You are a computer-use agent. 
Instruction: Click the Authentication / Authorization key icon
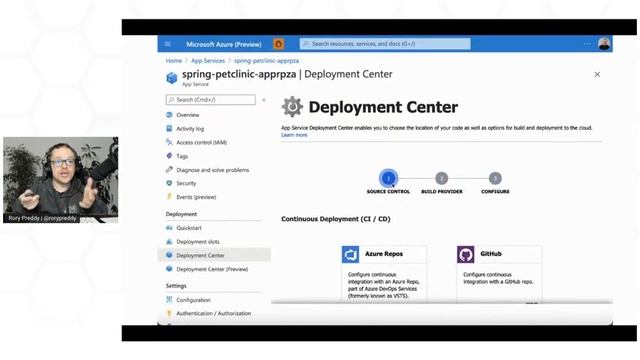tap(169, 313)
